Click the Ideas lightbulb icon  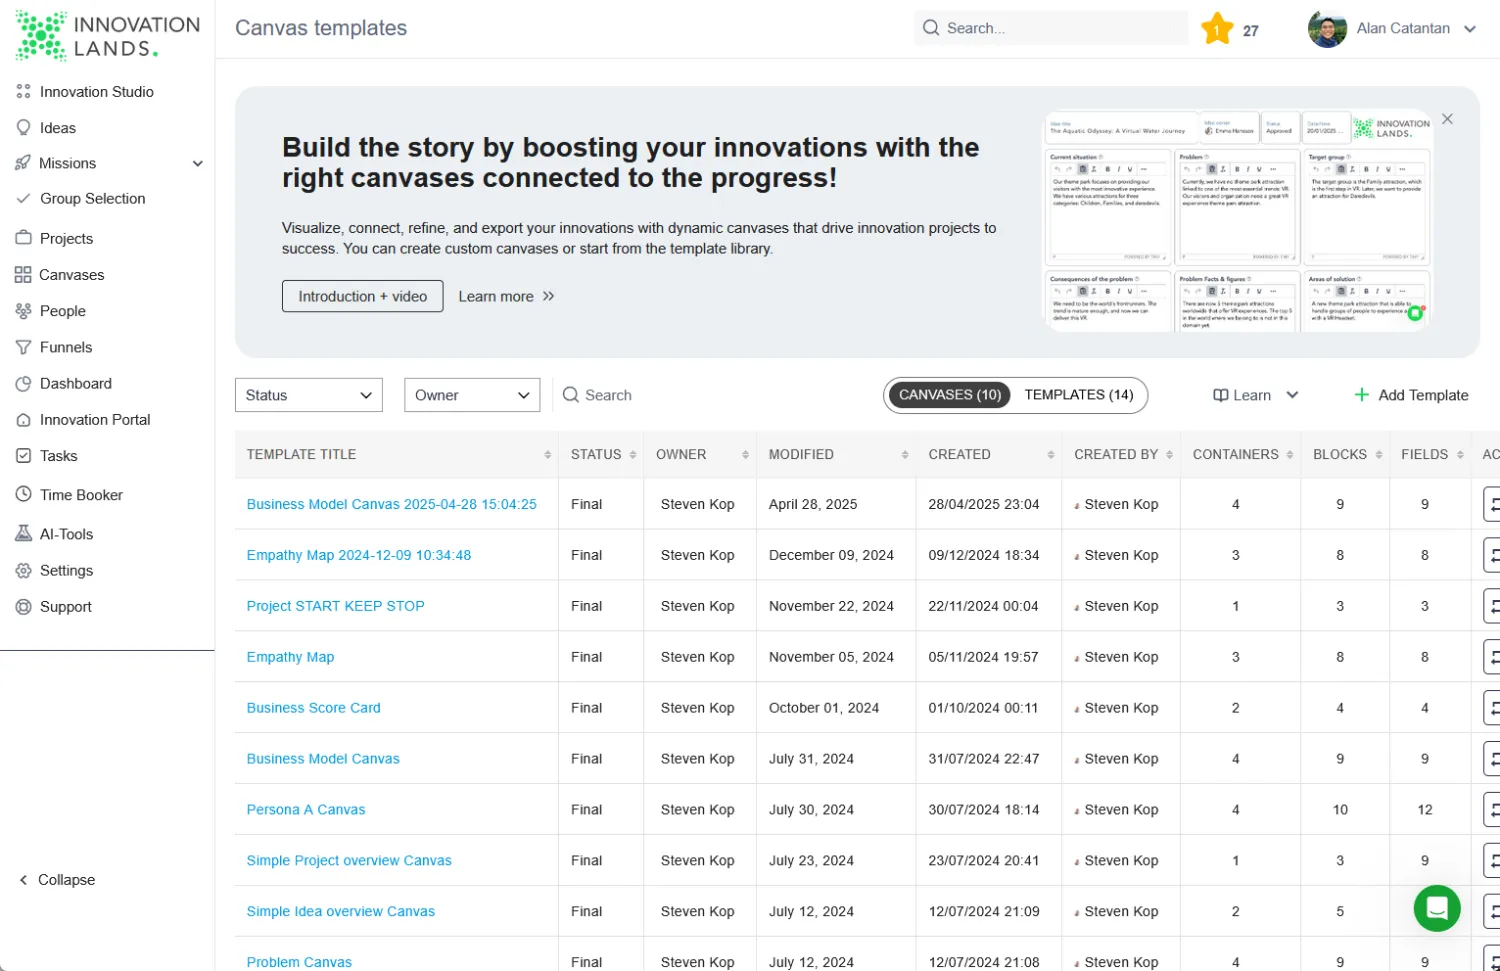(23, 128)
